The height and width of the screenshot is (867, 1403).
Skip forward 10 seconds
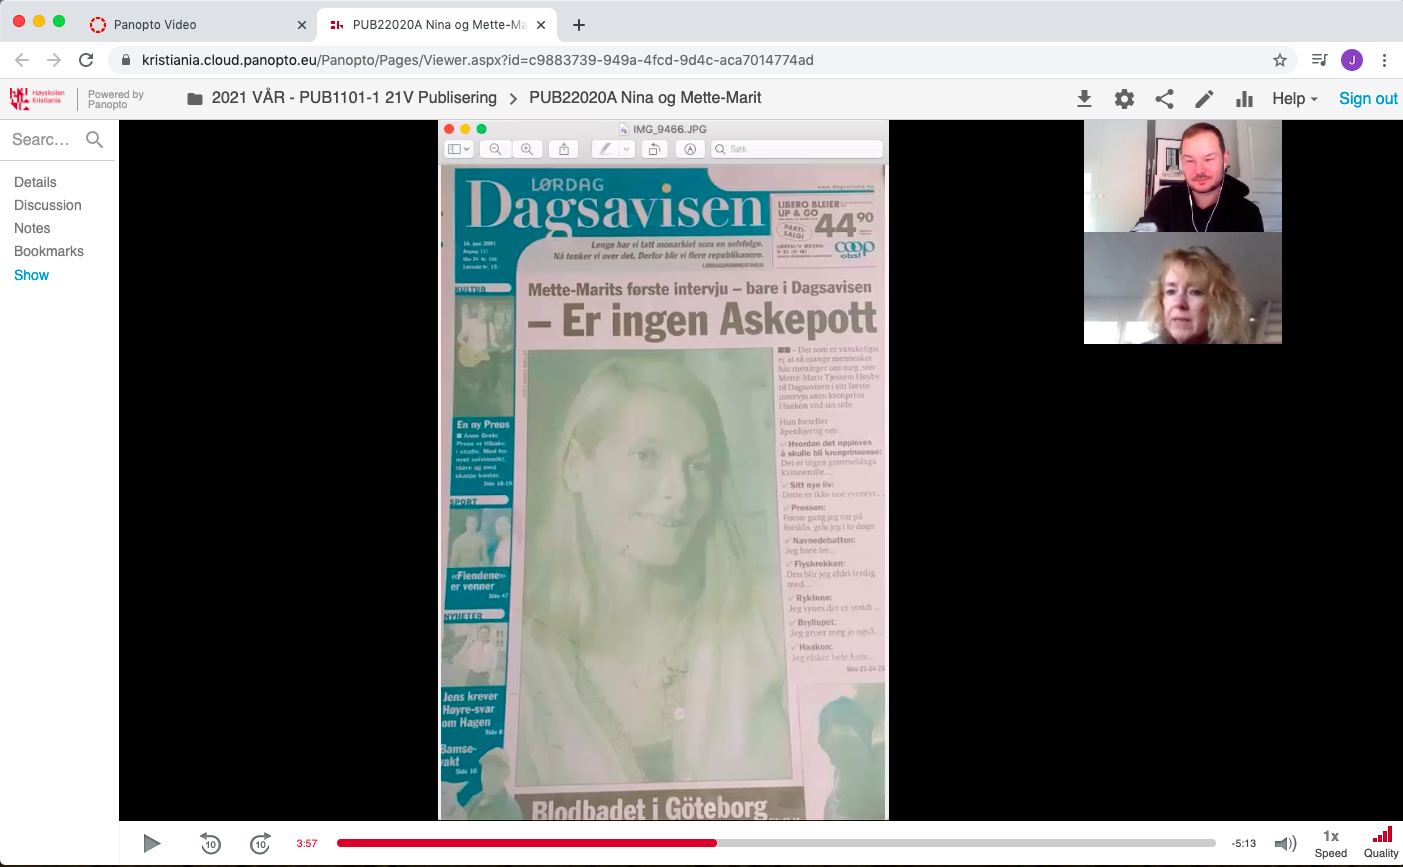click(x=260, y=843)
